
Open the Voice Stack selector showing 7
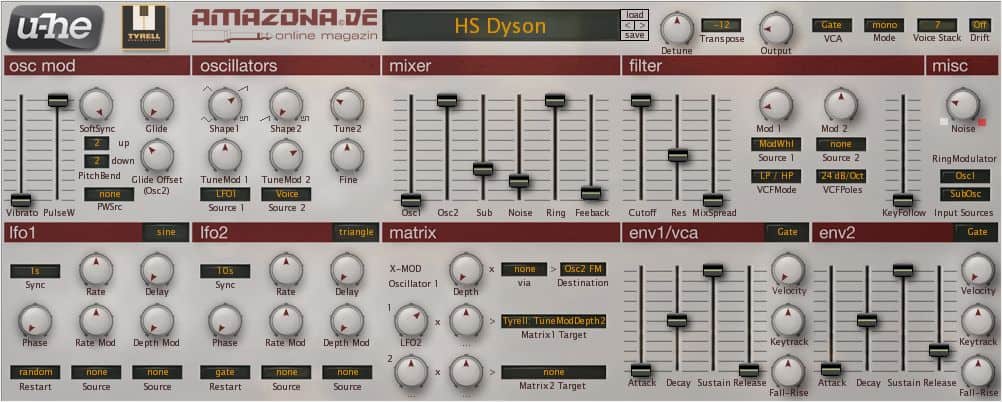point(937,25)
